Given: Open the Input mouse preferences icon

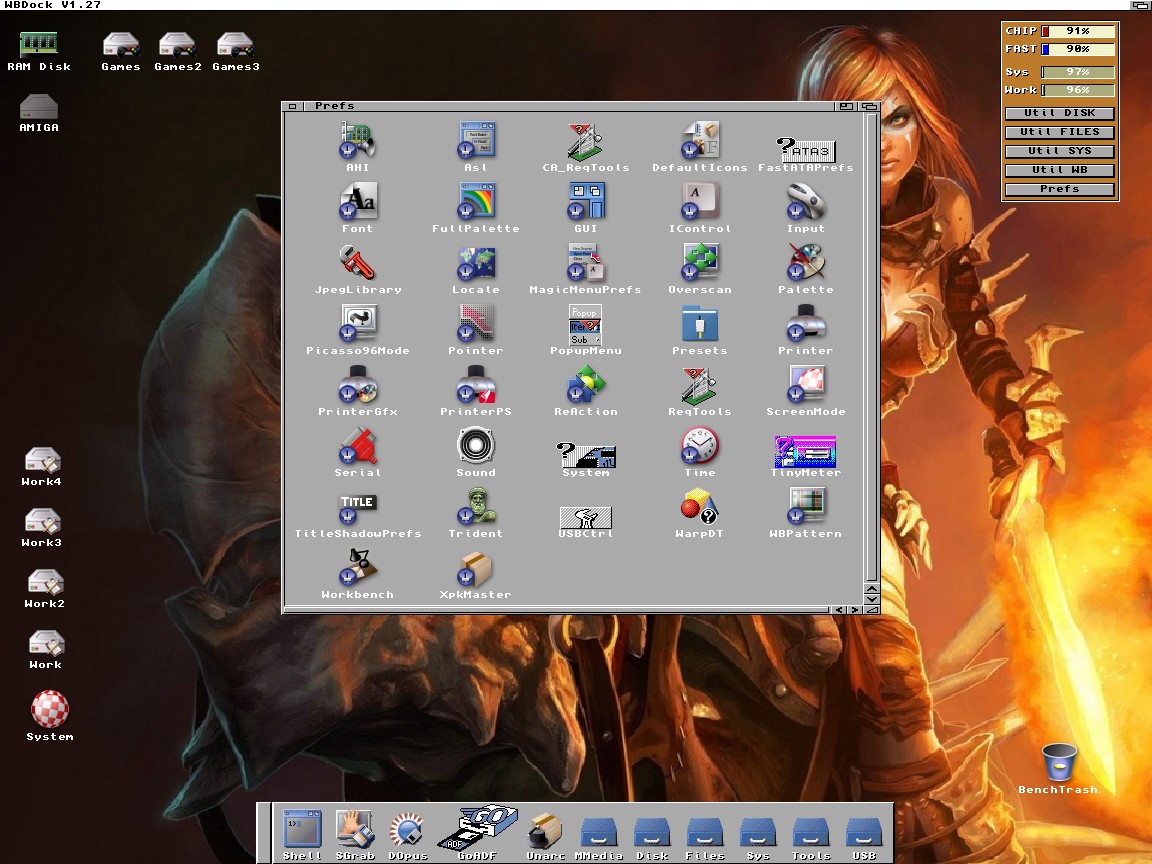Looking at the screenshot, I should click(805, 202).
